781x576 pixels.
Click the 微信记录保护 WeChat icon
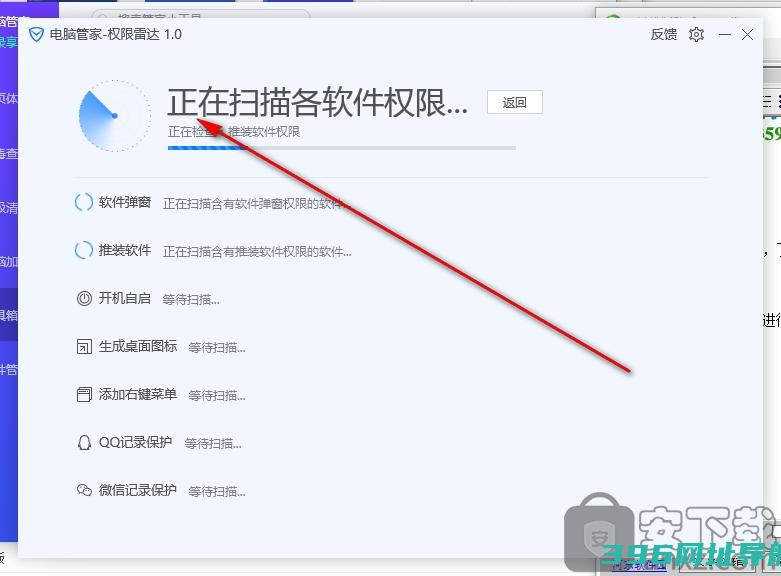tap(84, 490)
